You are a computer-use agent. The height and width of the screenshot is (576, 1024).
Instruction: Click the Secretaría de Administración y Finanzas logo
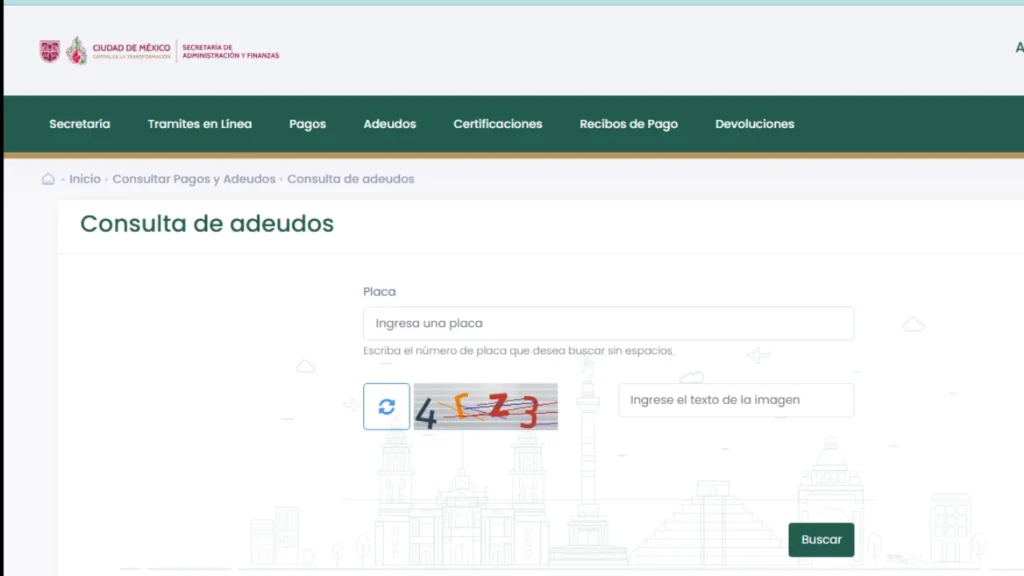(x=231, y=52)
